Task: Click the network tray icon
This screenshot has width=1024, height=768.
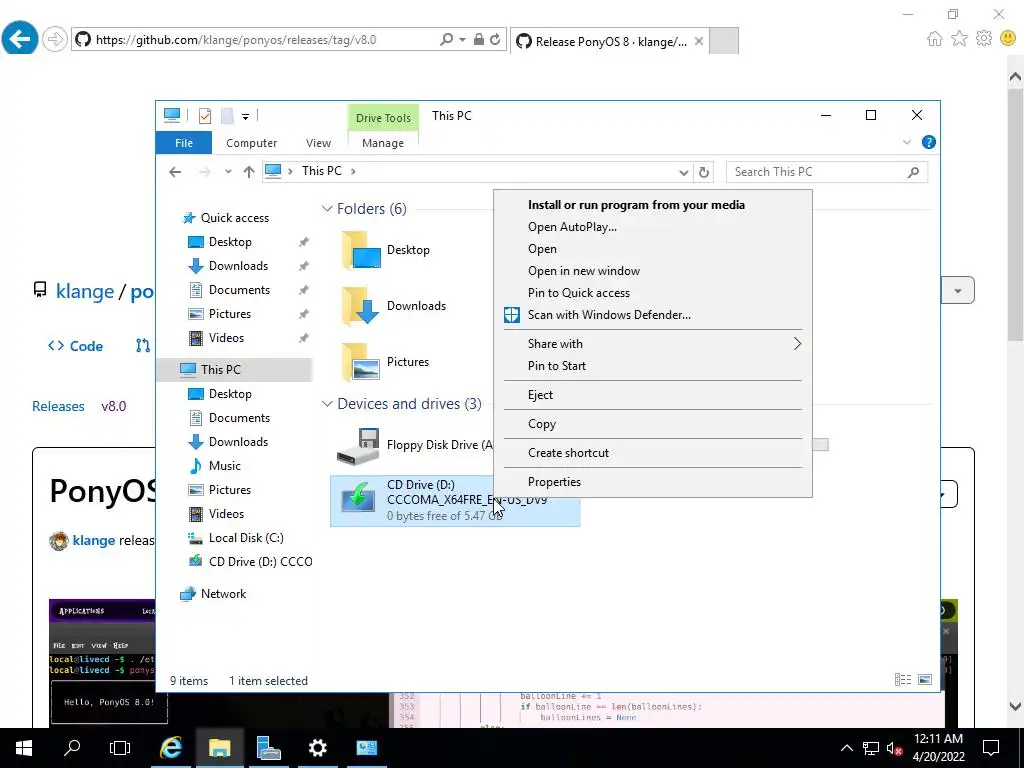Action: pyautogui.click(x=871, y=748)
